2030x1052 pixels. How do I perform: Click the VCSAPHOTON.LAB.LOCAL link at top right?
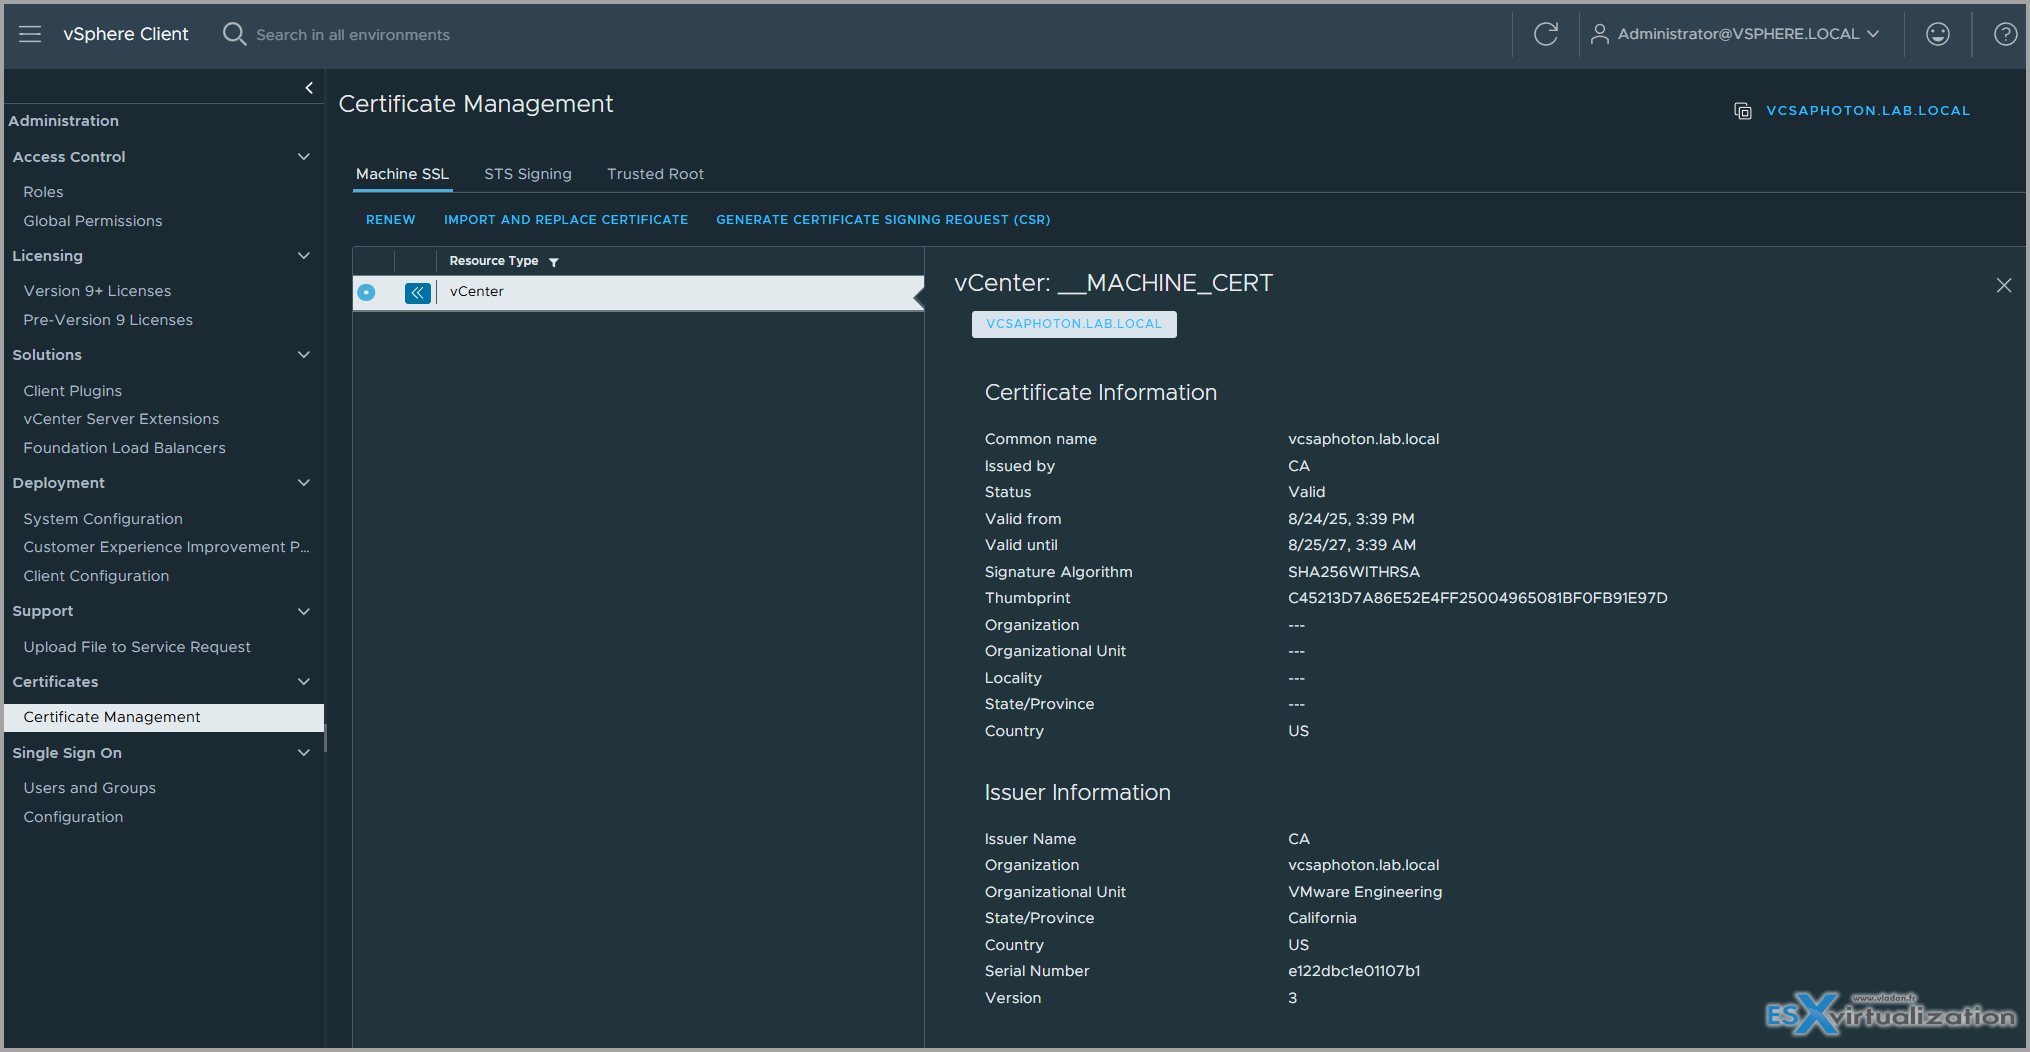pyautogui.click(x=1868, y=111)
